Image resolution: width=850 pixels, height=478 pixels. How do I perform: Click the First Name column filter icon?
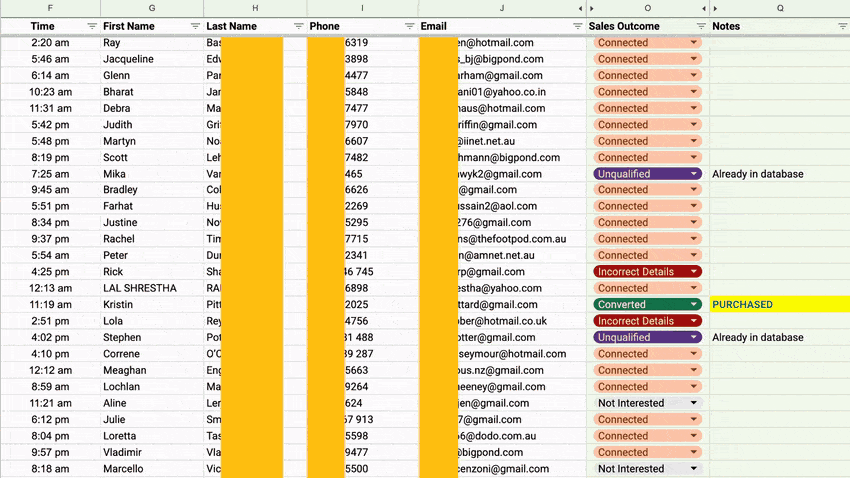click(x=195, y=26)
